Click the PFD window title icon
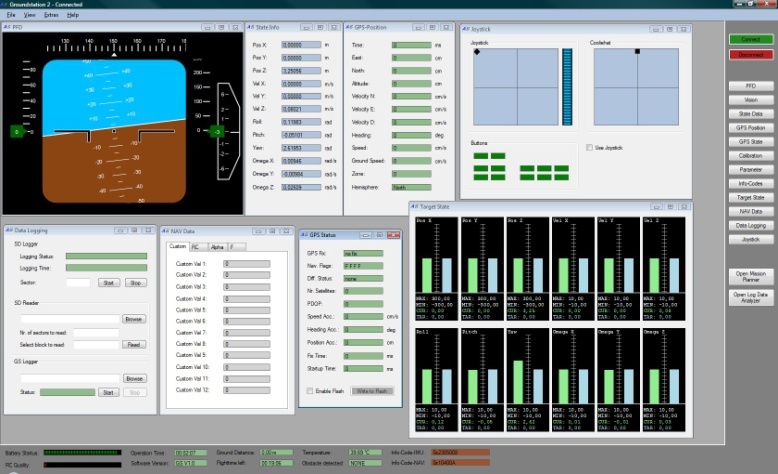 (7, 27)
